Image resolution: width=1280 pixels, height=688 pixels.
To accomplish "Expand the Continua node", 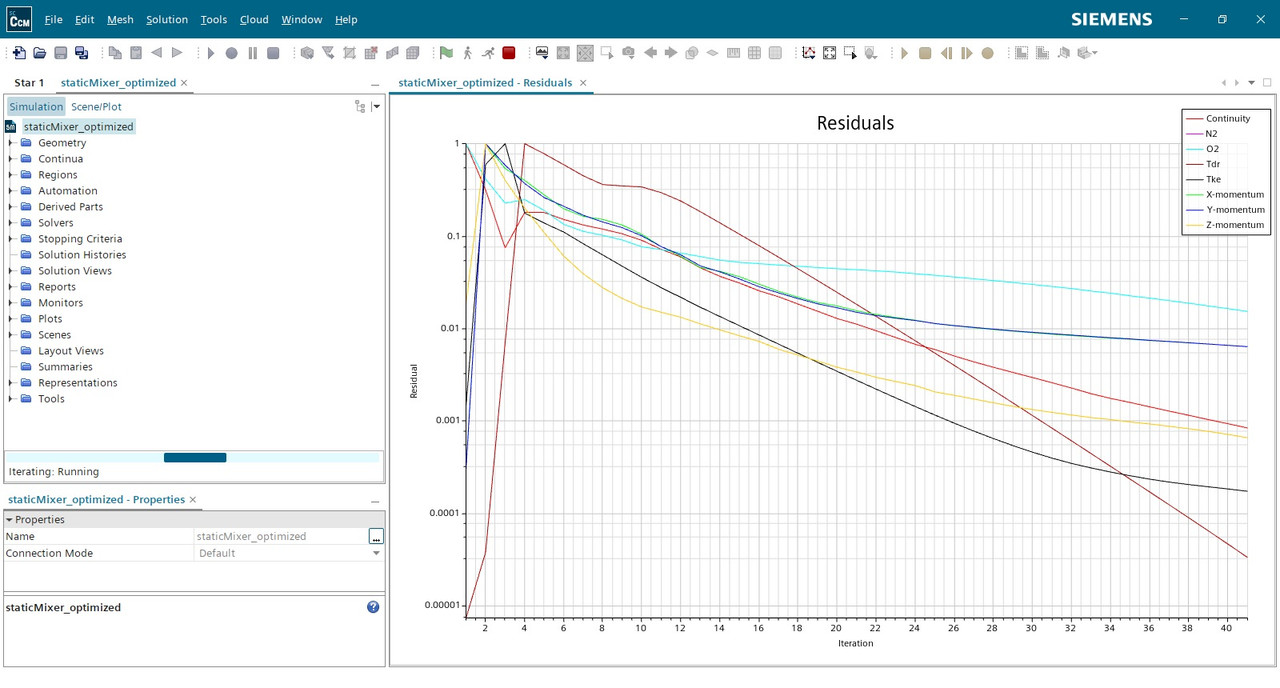I will pyautogui.click(x=11, y=159).
